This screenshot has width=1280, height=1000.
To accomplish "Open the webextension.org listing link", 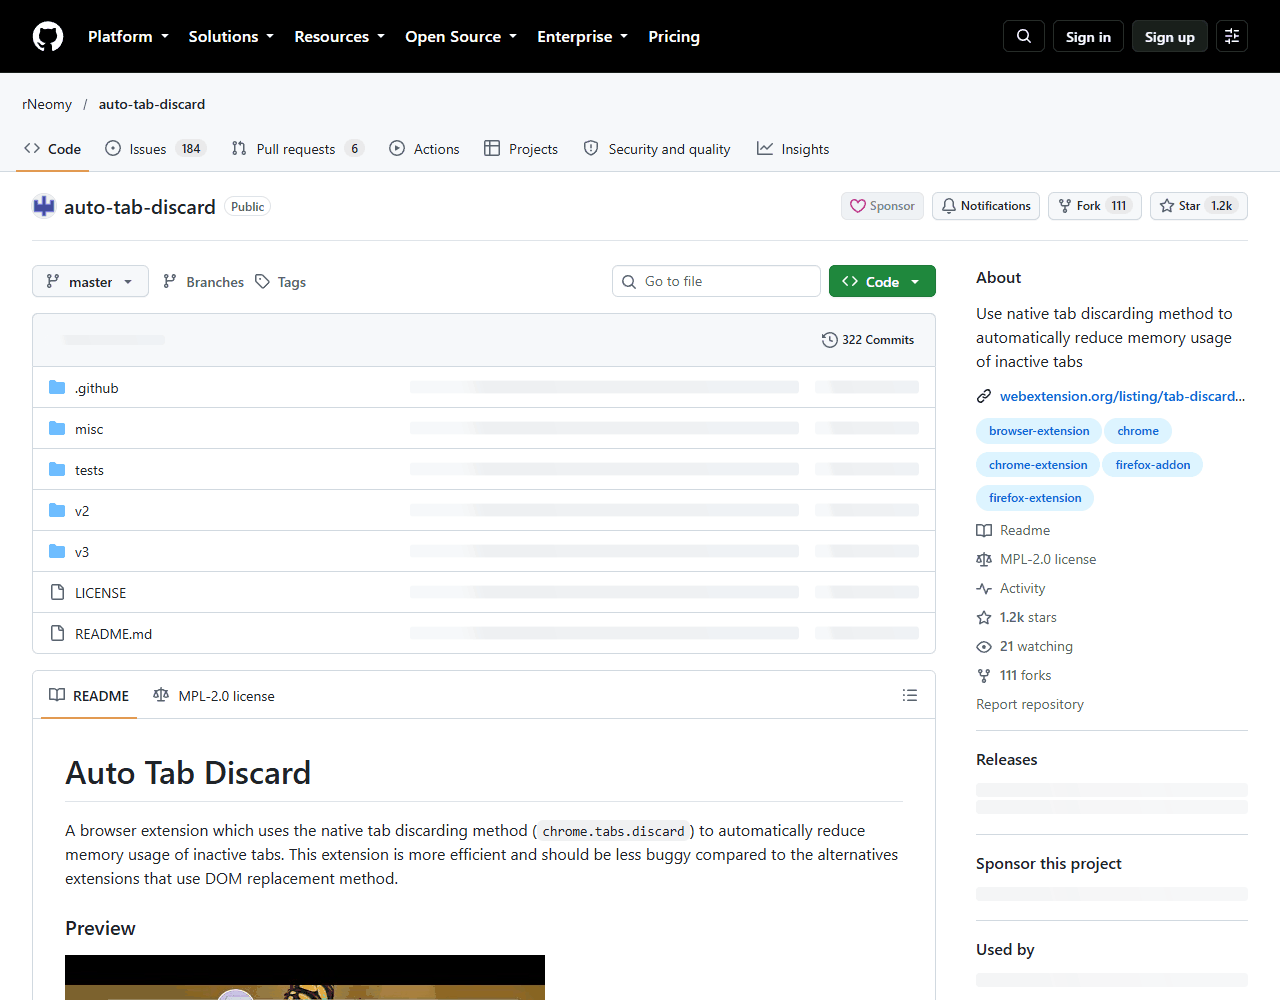I will click(1122, 396).
